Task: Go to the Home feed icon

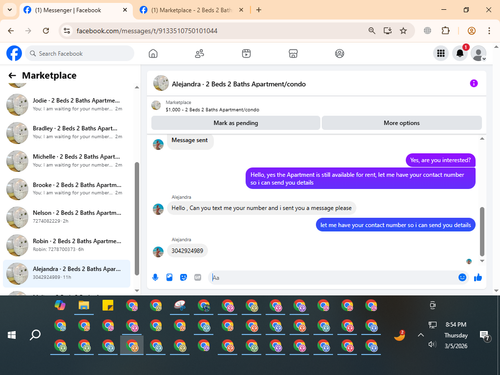Action: [x=153, y=53]
